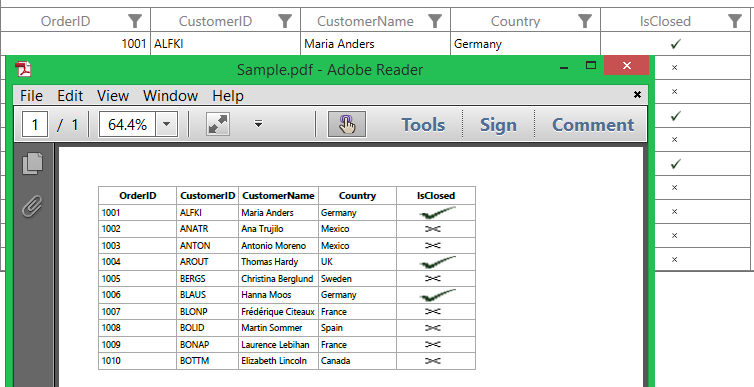Toggle the fit-to-window arrows tool in Adobe Reader
The width and height of the screenshot is (754, 387).
[x=218, y=125]
